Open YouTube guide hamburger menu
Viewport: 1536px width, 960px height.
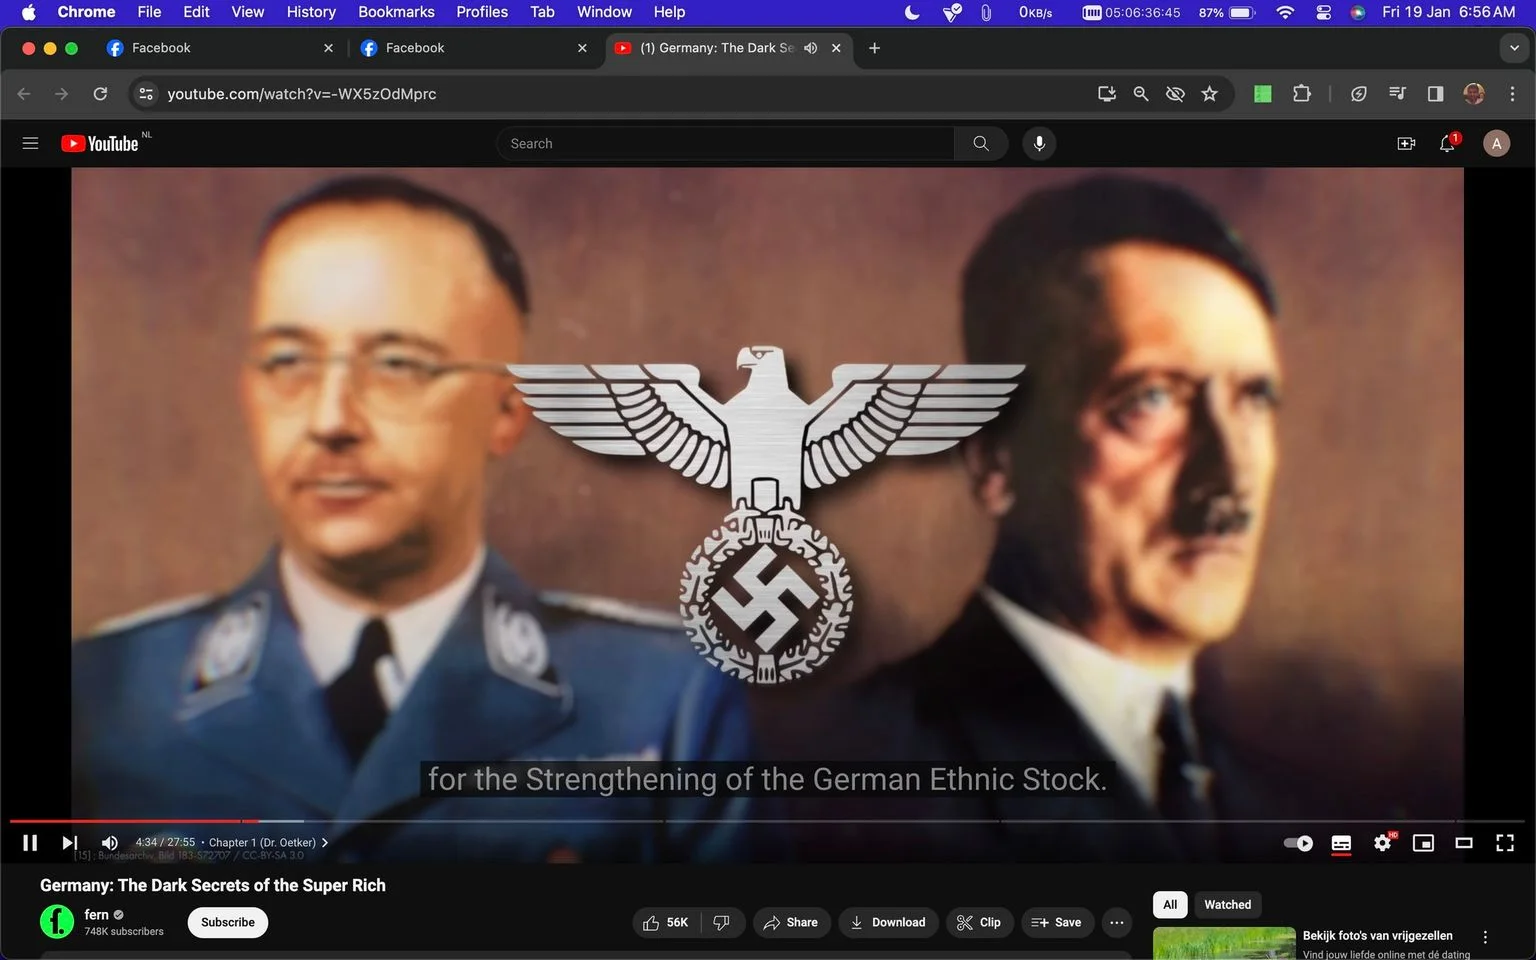(30, 144)
